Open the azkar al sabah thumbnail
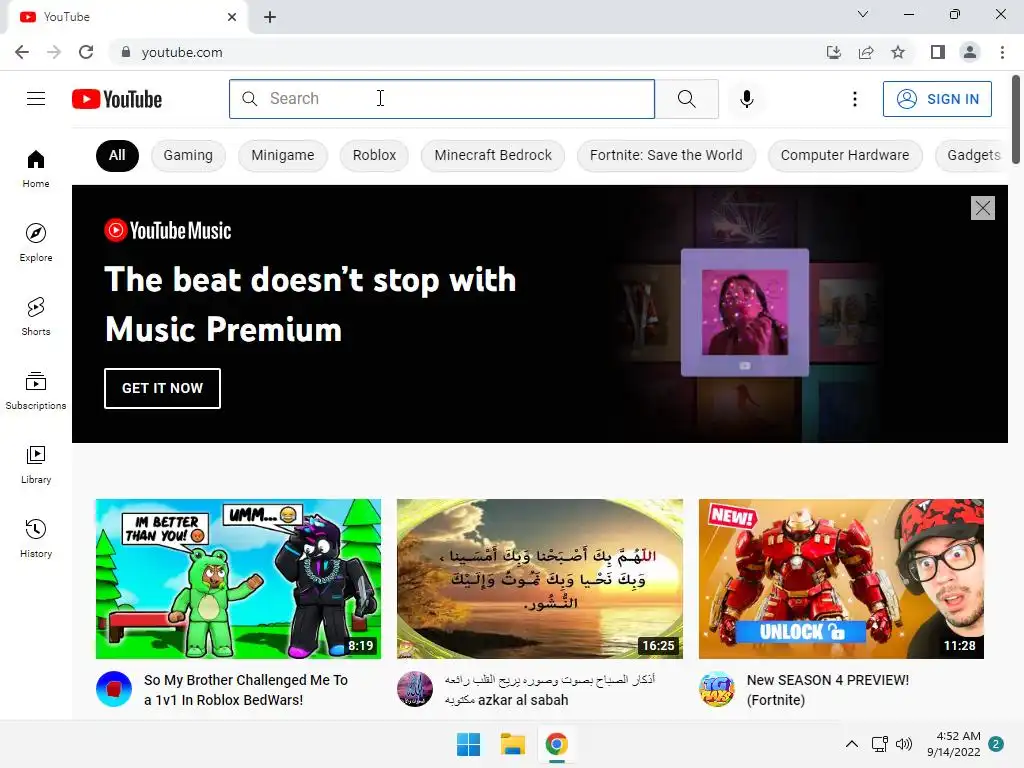Image resolution: width=1024 pixels, height=768 pixels. (539, 579)
